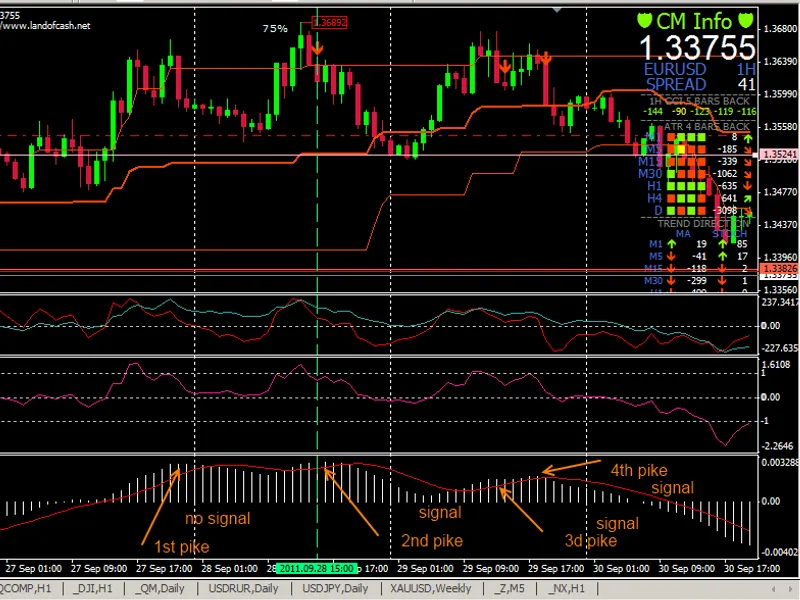Select the 1.35241 price level label
Screen dimensions: 800x600
pyautogui.click(x=780, y=154)
